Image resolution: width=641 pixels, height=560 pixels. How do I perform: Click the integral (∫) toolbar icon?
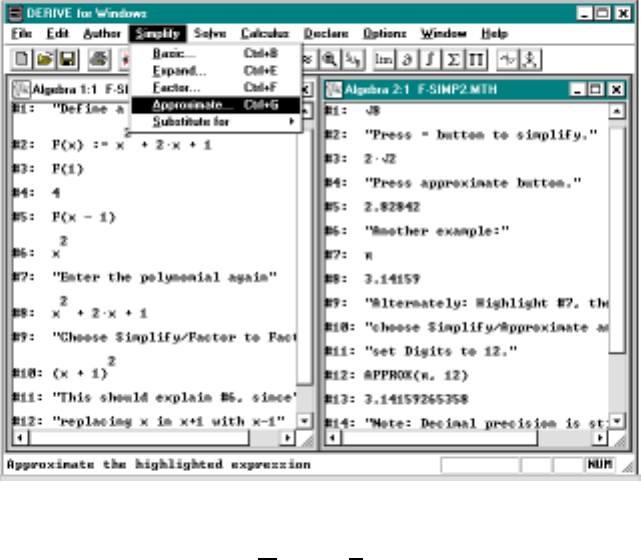pos(430,60)
